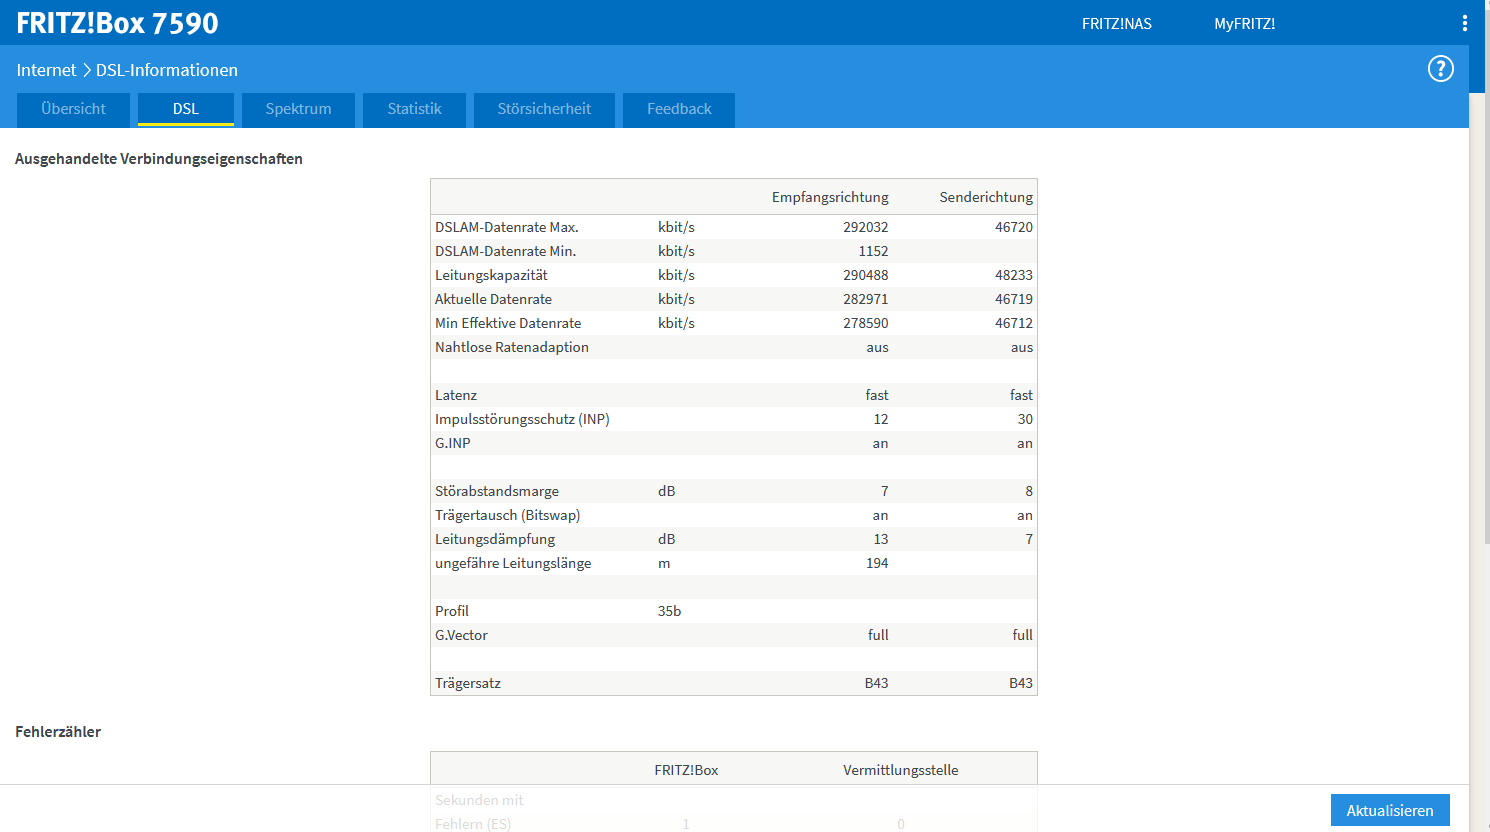Open the FRITZ!NAS link
This screenshot has height=832, width=1490.
[x=1117, y=24]
